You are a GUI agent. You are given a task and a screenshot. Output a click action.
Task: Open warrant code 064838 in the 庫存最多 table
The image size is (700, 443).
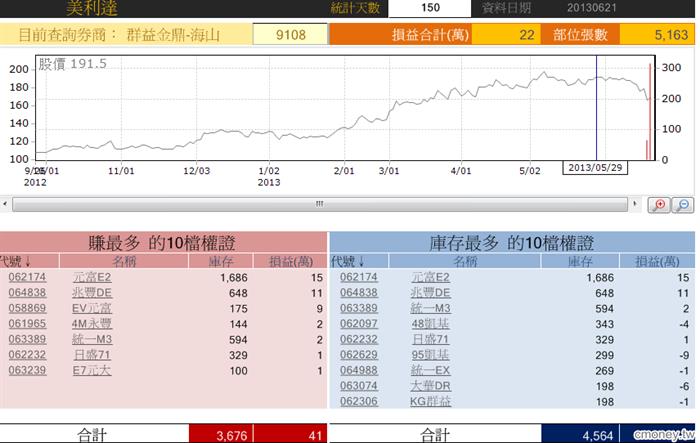(359, 293)
